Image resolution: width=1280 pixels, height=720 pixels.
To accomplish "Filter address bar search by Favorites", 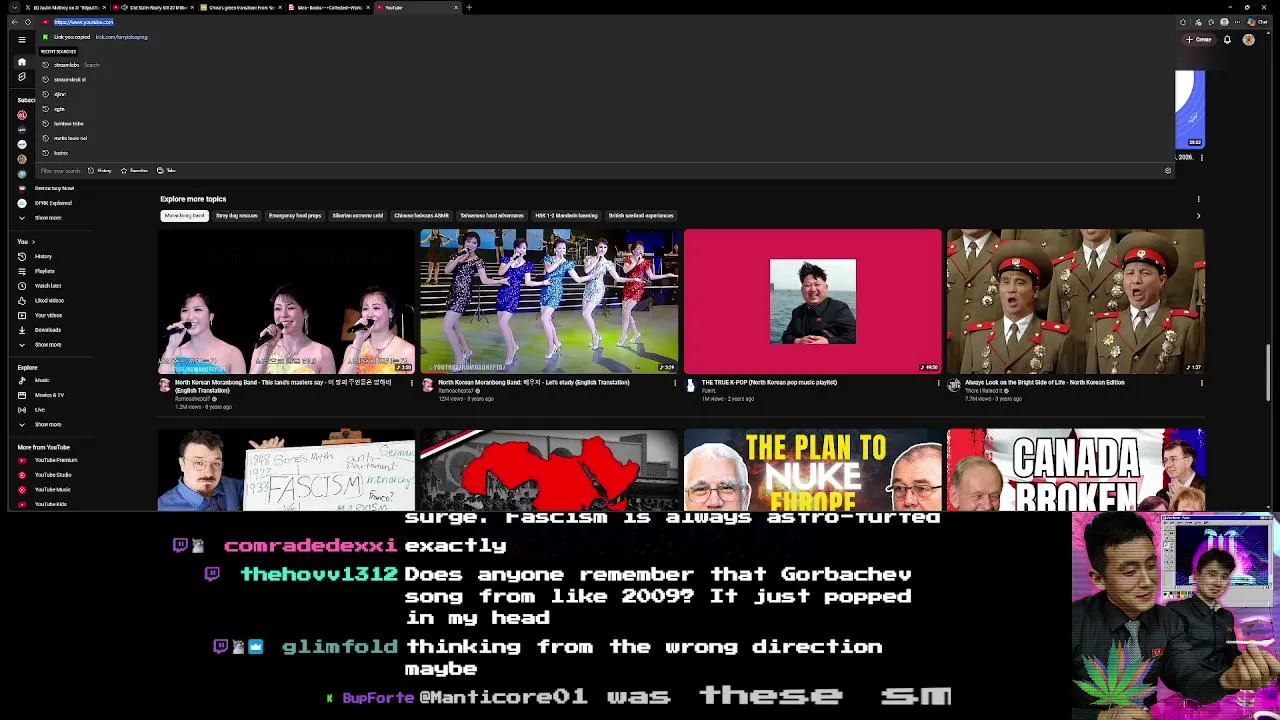I will coord(134,171).
